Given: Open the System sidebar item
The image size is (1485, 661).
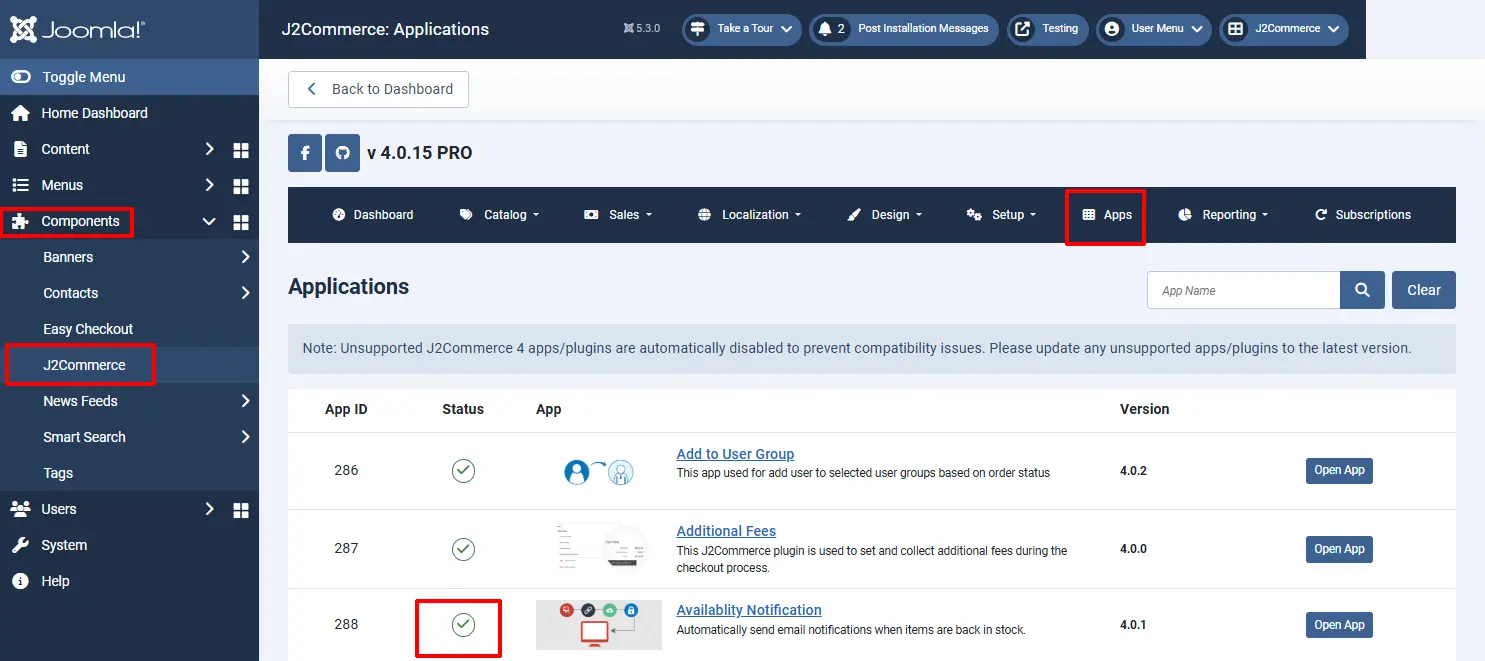Looking at the screenshot, I should 64,545.
